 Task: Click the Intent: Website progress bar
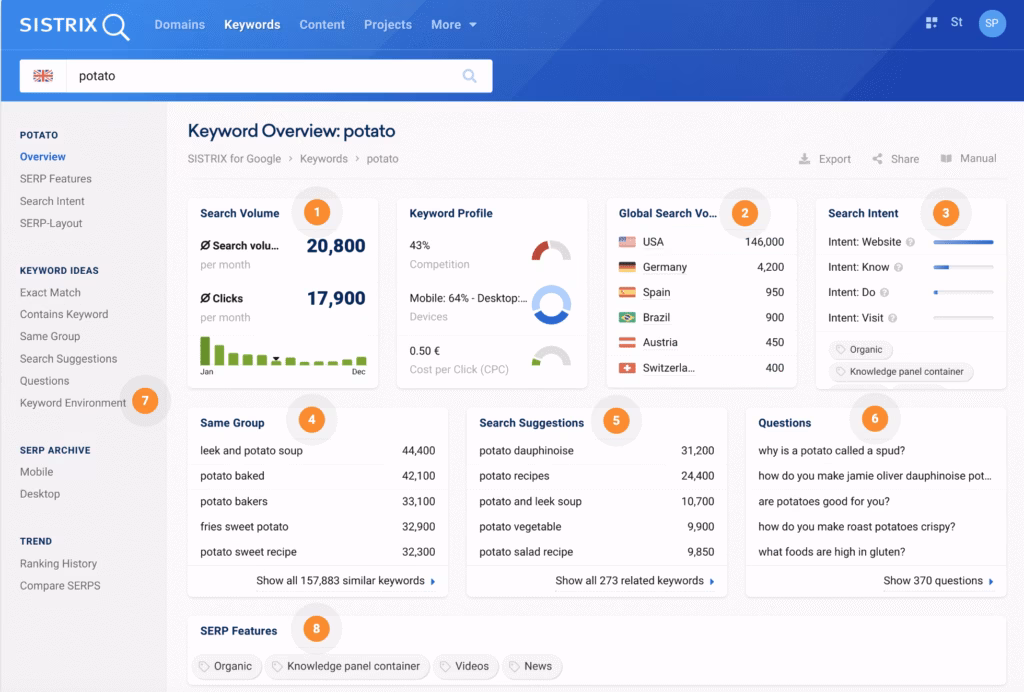click(x=962, y=242)
